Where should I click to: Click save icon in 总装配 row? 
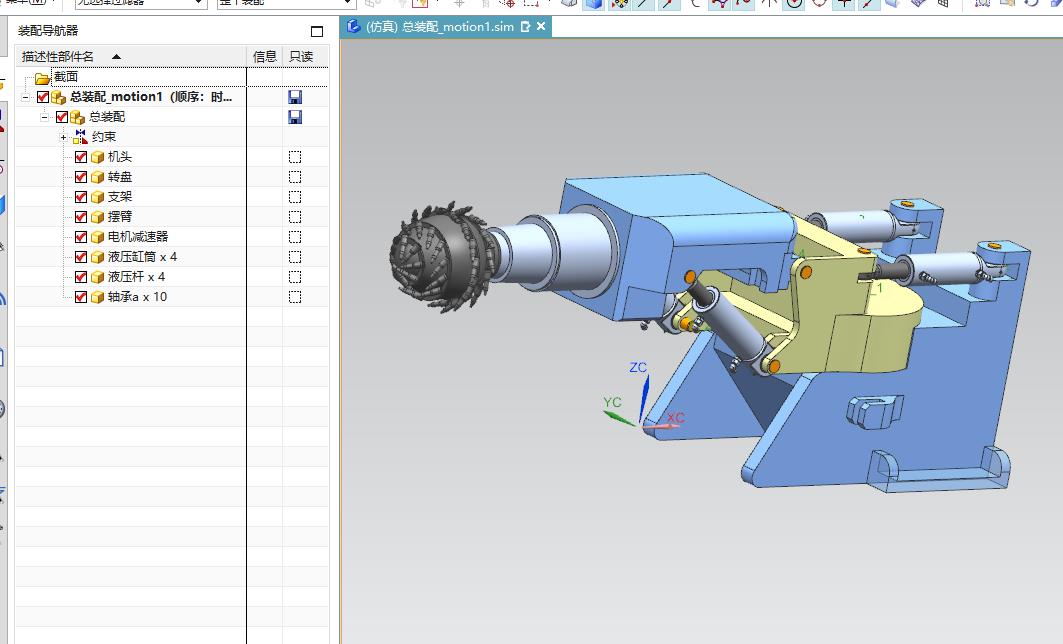[x=295, y=117]
